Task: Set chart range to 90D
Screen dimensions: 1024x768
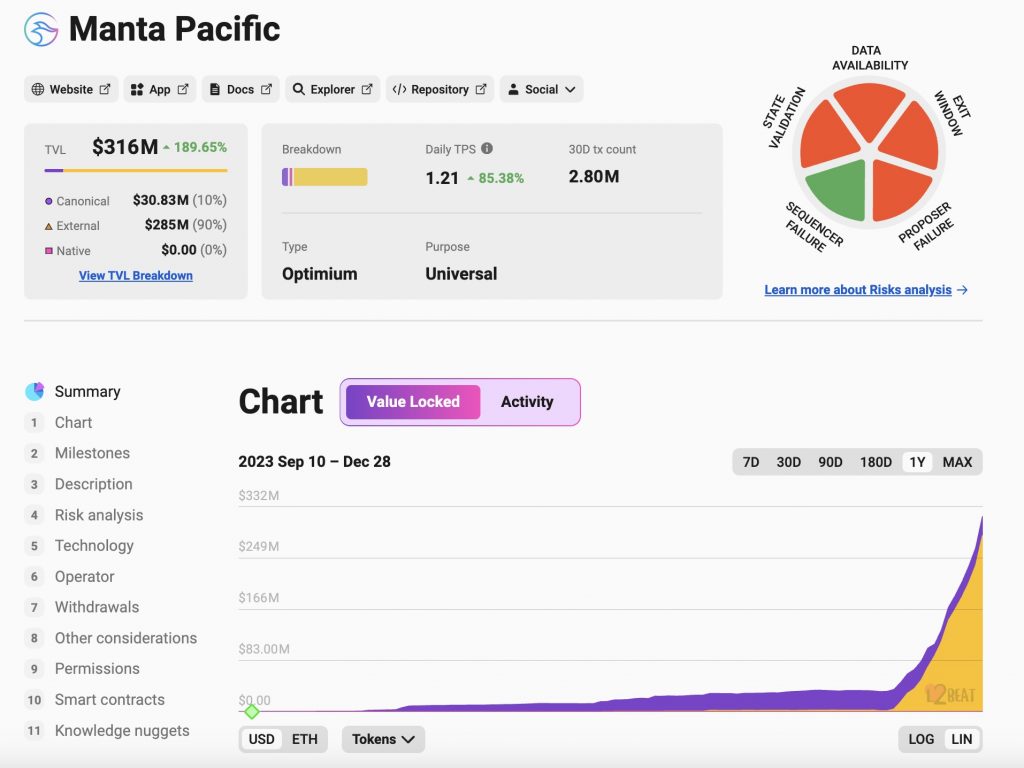Action: tap(830, 462)
